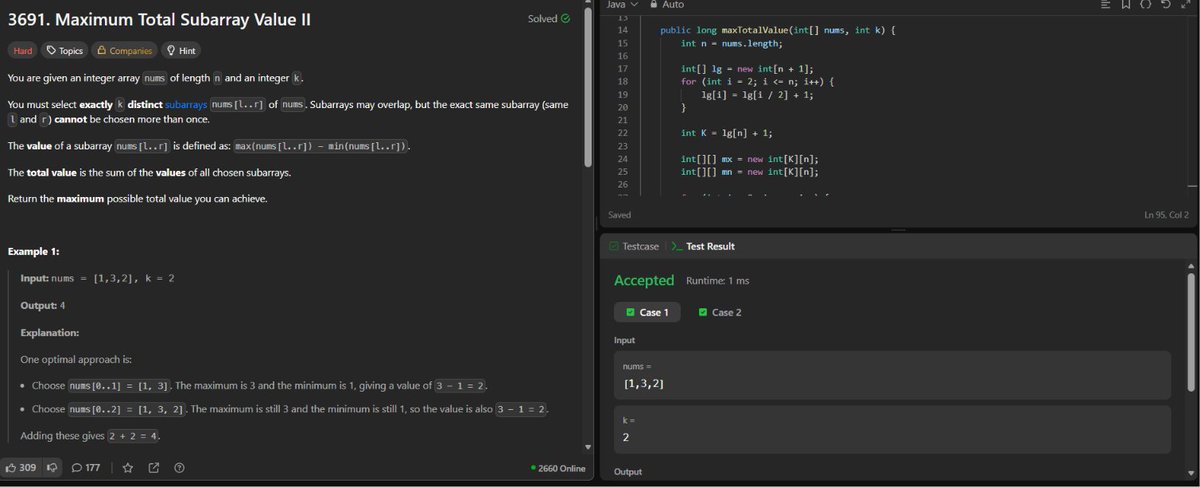Viewport: 1200px width, 487px height.
Task: Reset code with undo arrow icon
Action: click(x=1167, y=5)
